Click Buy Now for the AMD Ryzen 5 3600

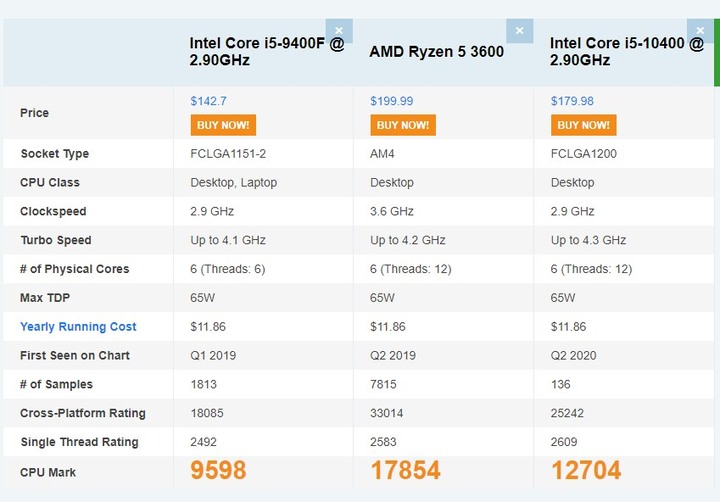[403, 125]
